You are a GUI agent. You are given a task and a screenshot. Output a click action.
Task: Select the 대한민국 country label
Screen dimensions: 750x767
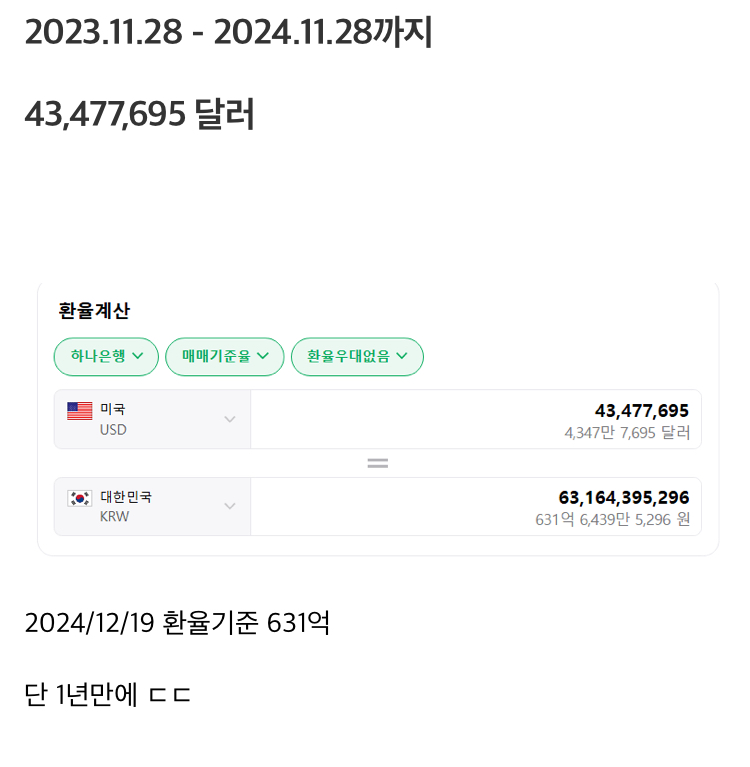pos(126,497)
